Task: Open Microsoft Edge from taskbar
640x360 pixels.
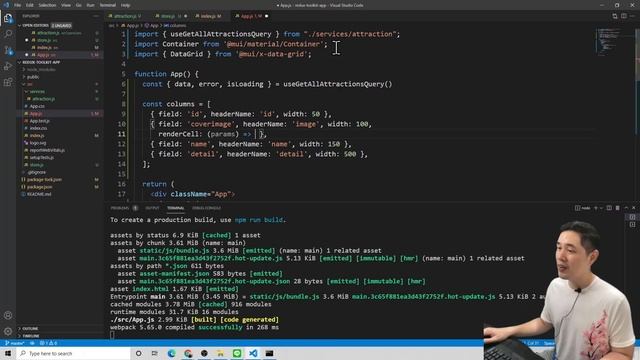Action: point(171,353)
